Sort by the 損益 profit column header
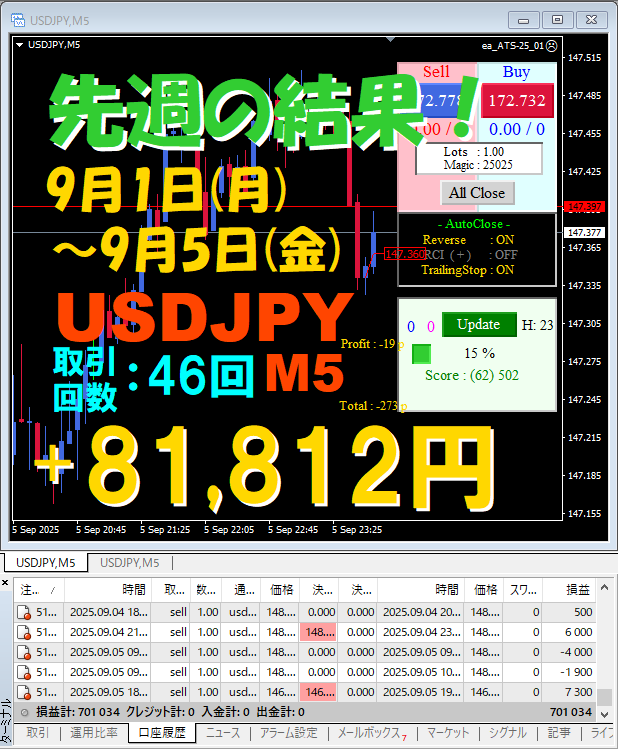 (x=569, y=590)
